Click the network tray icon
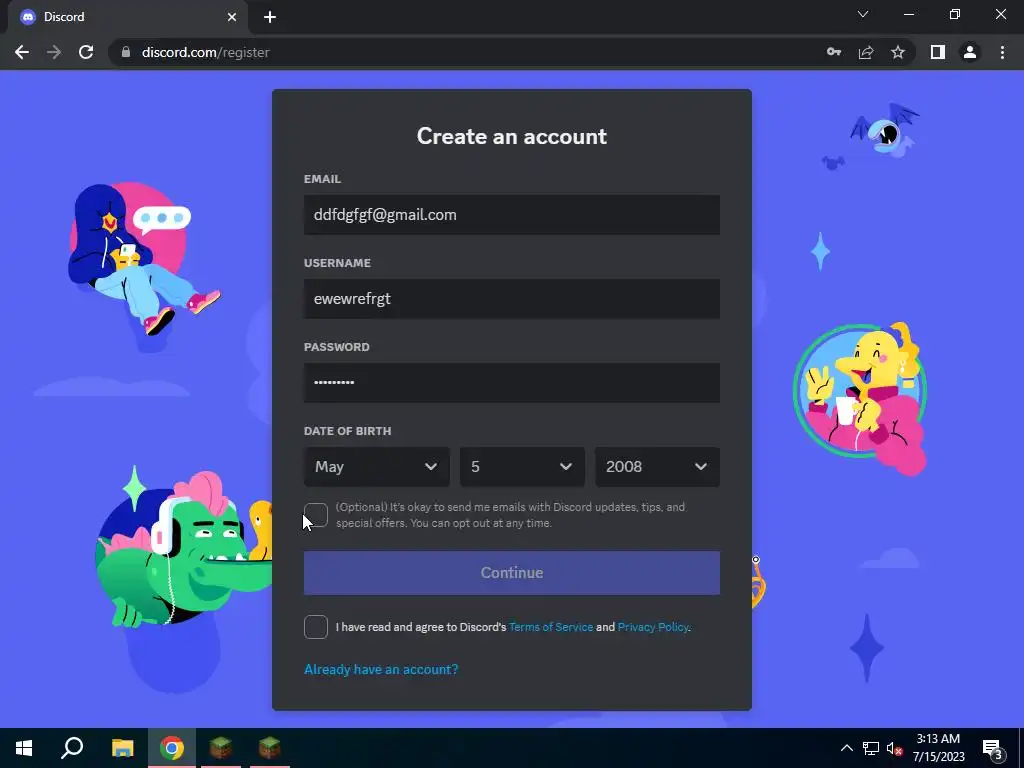 pos(871,748)
